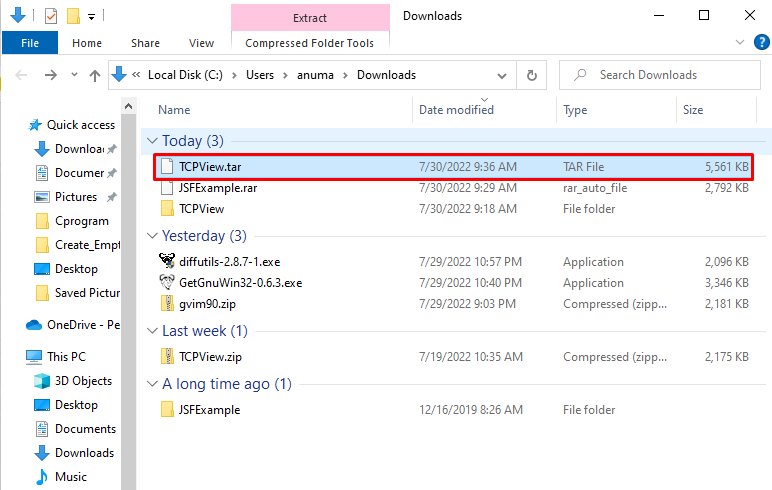This screenshot has height=490, width=772.
Task: Collapse the Last week (1) group
Action: click(152, 331)
